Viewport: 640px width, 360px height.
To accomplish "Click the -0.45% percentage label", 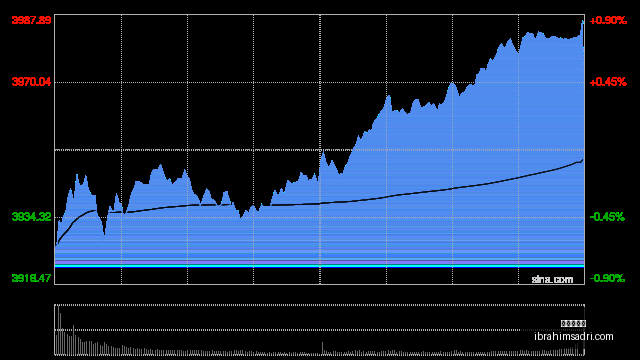I will click(607, 217).
